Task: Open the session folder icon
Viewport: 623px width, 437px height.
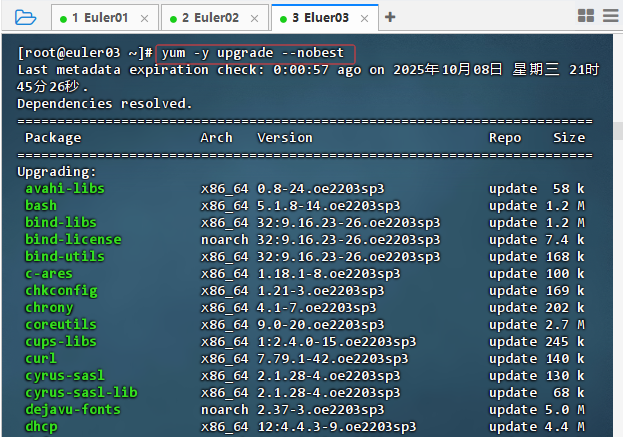Action: [25, 17]
